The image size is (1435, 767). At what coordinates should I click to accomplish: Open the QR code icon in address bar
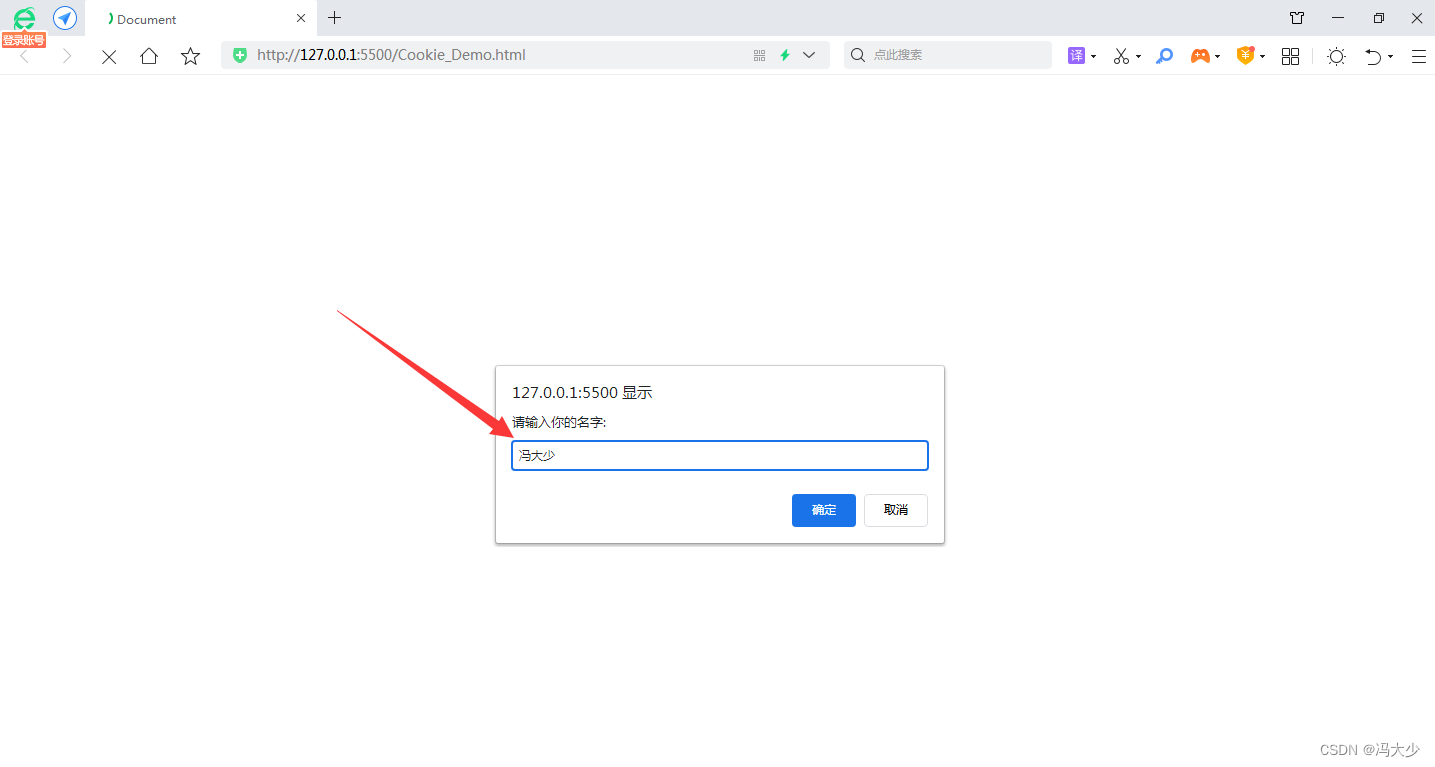[x=760, y=55]
